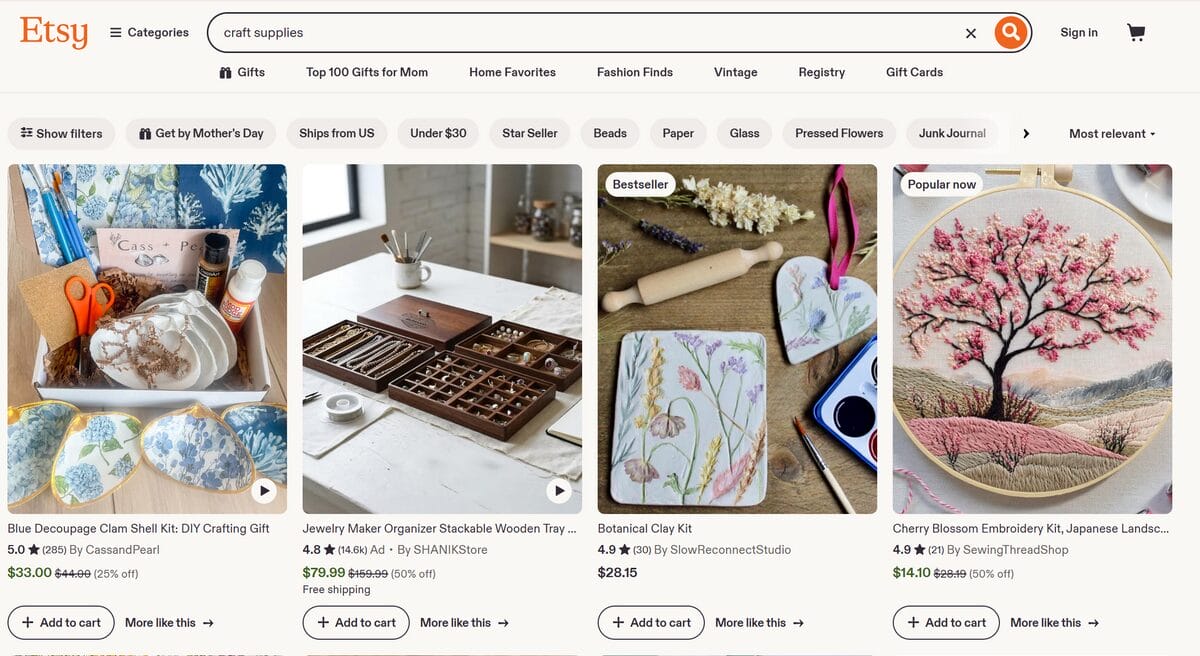
Task: Click the orange search magnifier
Action: 1009,32
